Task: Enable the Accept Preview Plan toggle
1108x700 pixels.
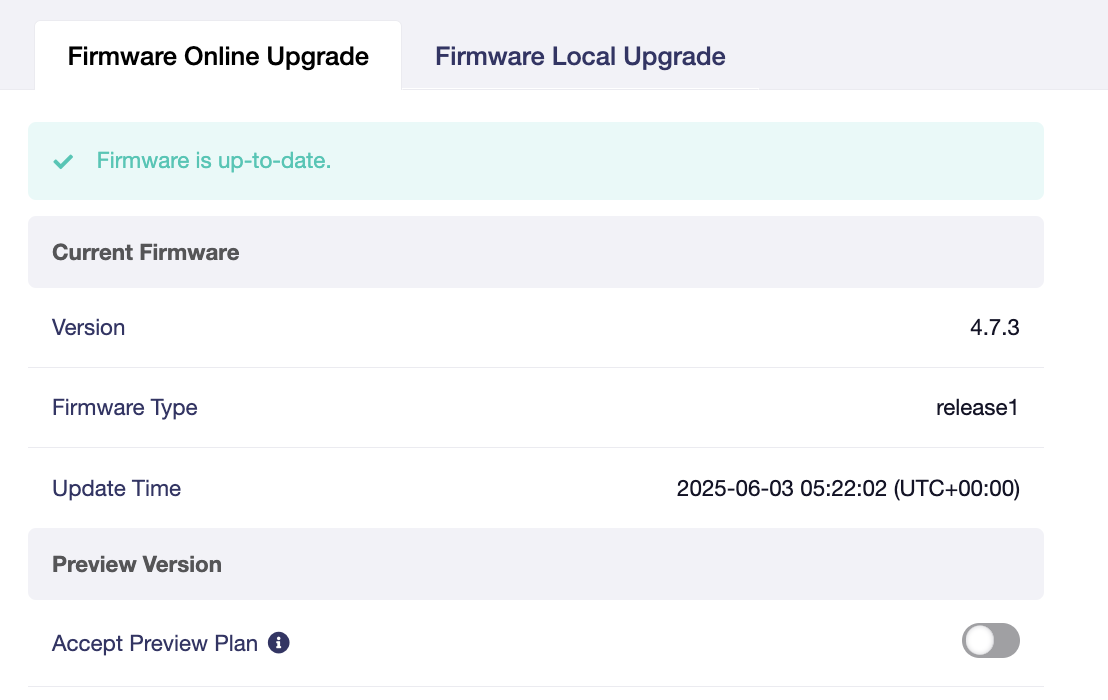Action: coord(990,641)
